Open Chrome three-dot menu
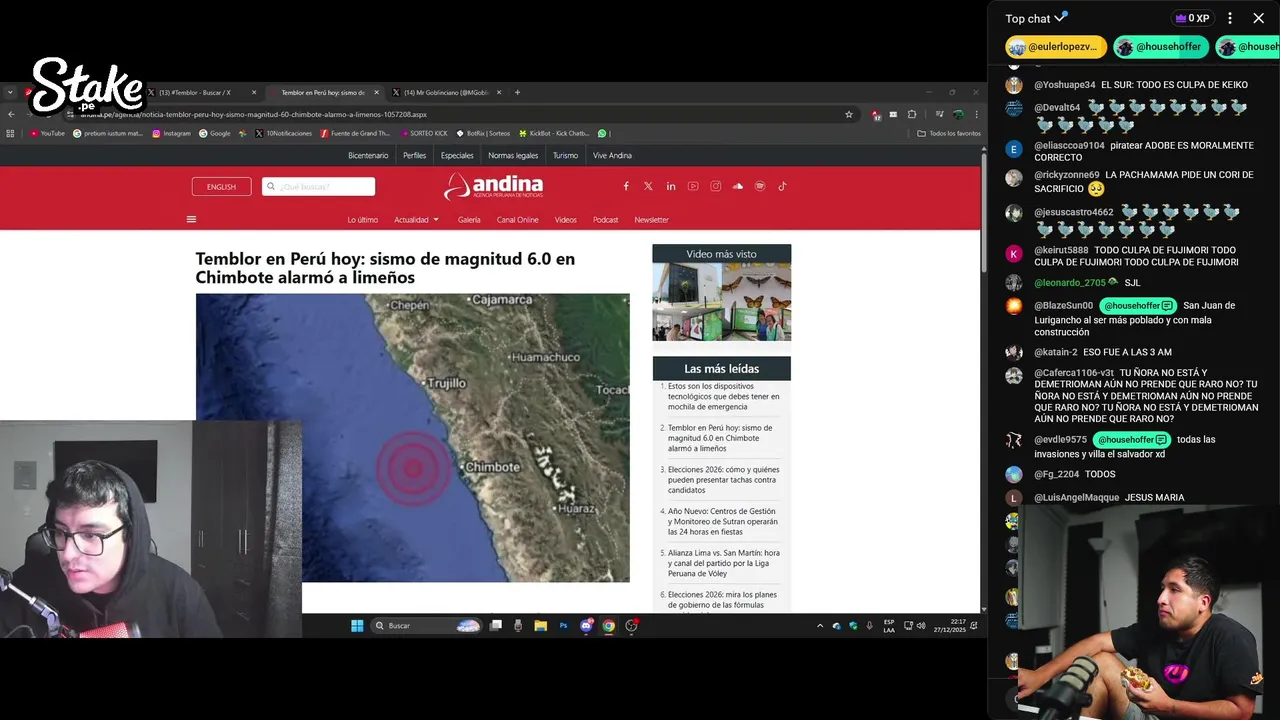This screenshot has width=1280, height=720. pyautogui.click(x=976, y=114)
